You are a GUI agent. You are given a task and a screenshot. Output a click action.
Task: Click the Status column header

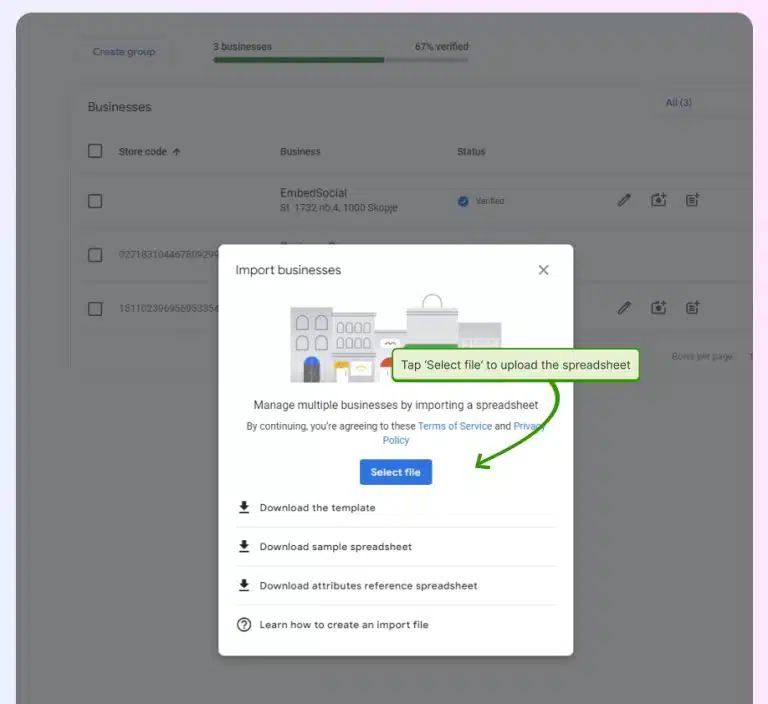[471, 152]
